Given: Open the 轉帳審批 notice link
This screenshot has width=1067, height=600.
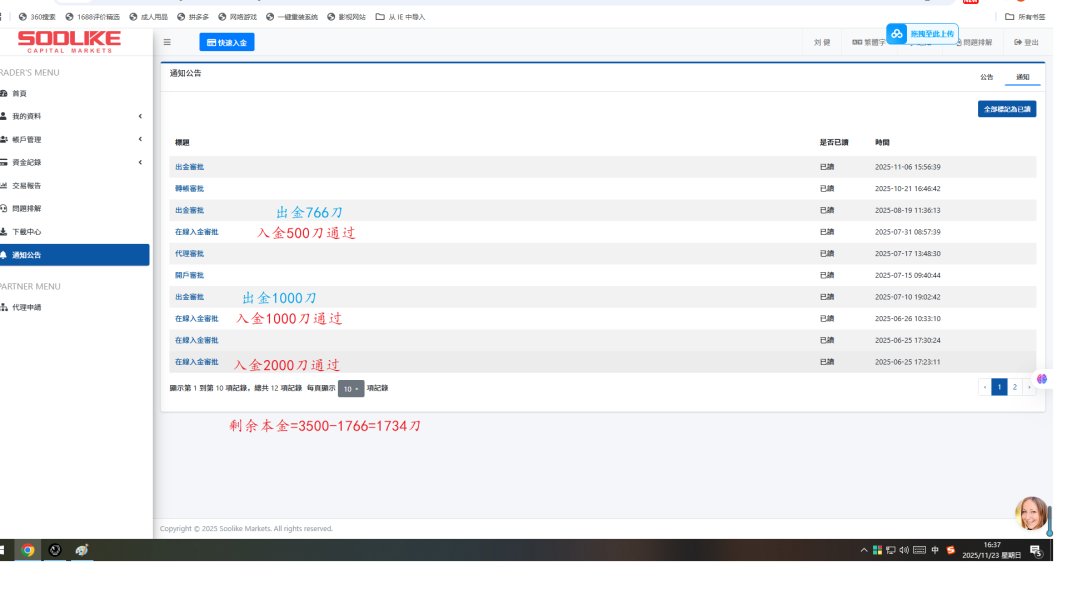Looking at the screenshot, I should (x=189, y=188).
